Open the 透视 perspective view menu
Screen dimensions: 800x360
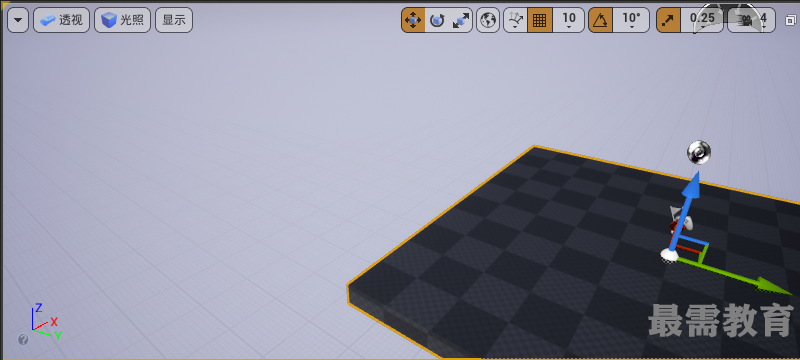point(61,20)
